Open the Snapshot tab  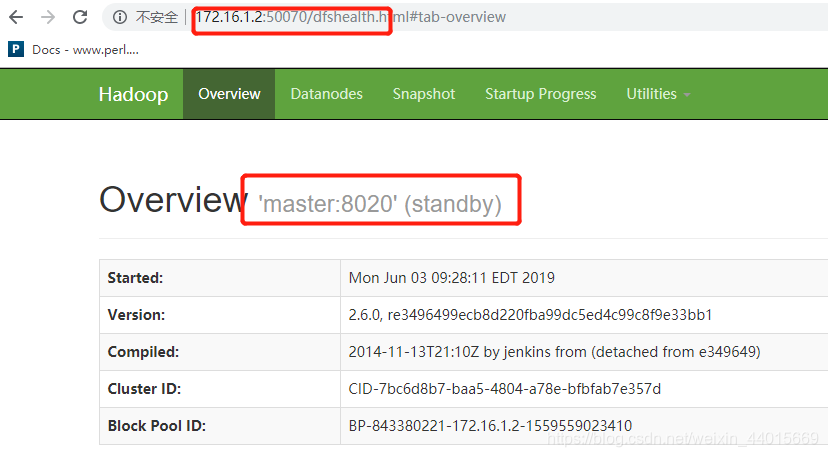[424, 94]
